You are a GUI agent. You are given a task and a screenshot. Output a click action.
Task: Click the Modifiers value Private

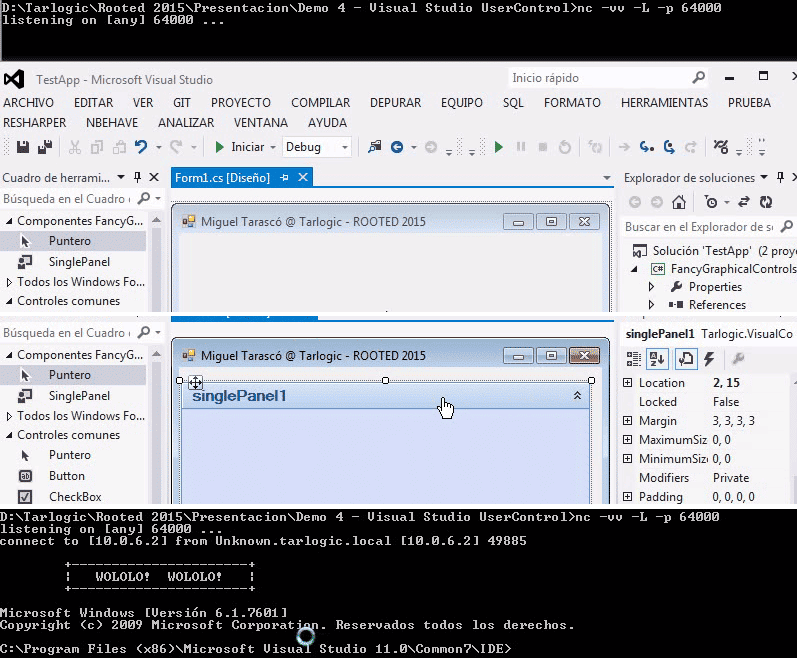[731, 478]
